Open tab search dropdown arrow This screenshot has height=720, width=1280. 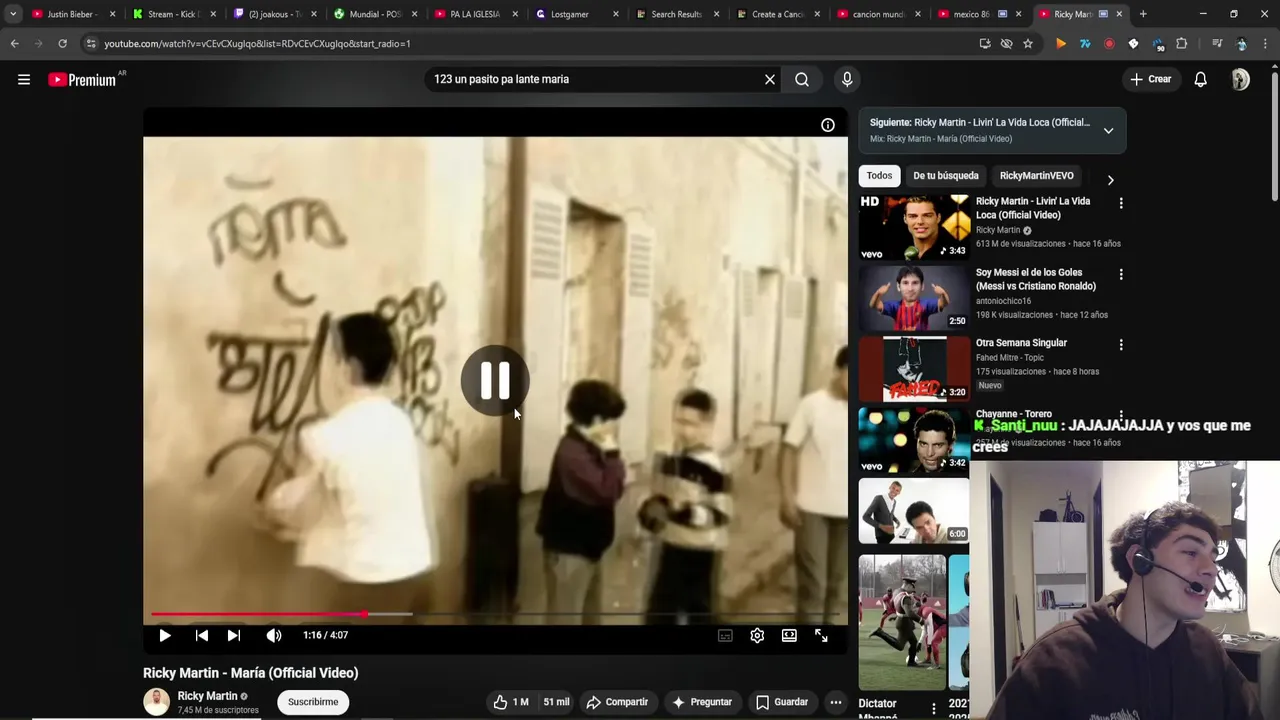tap(12, 14)
